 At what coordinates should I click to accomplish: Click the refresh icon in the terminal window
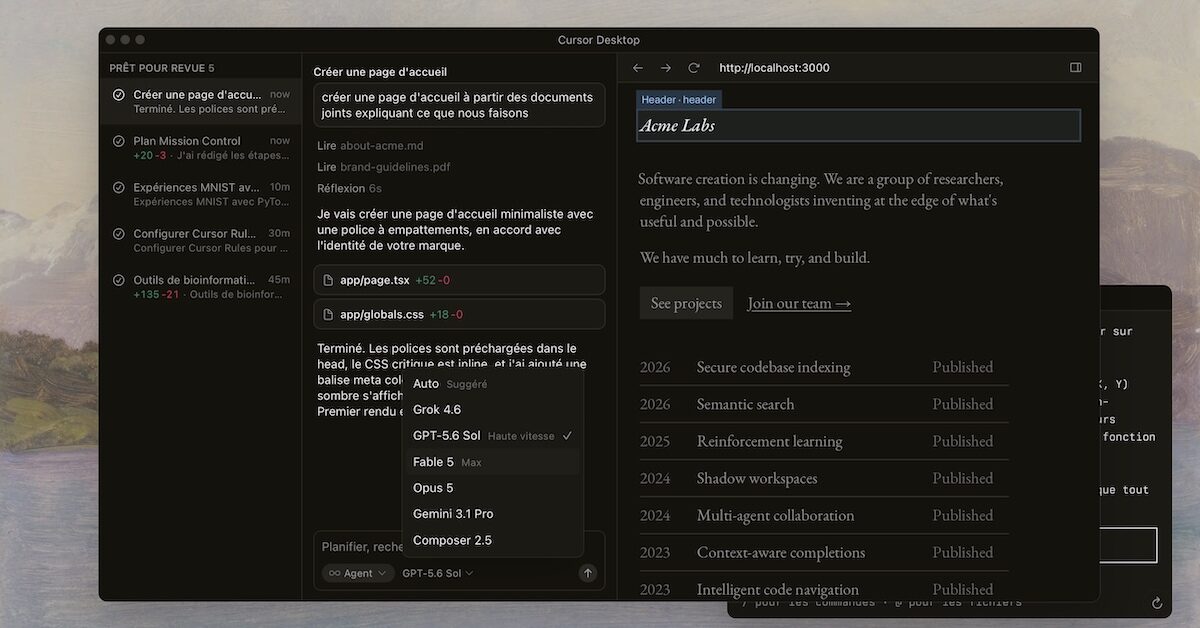1157,603
